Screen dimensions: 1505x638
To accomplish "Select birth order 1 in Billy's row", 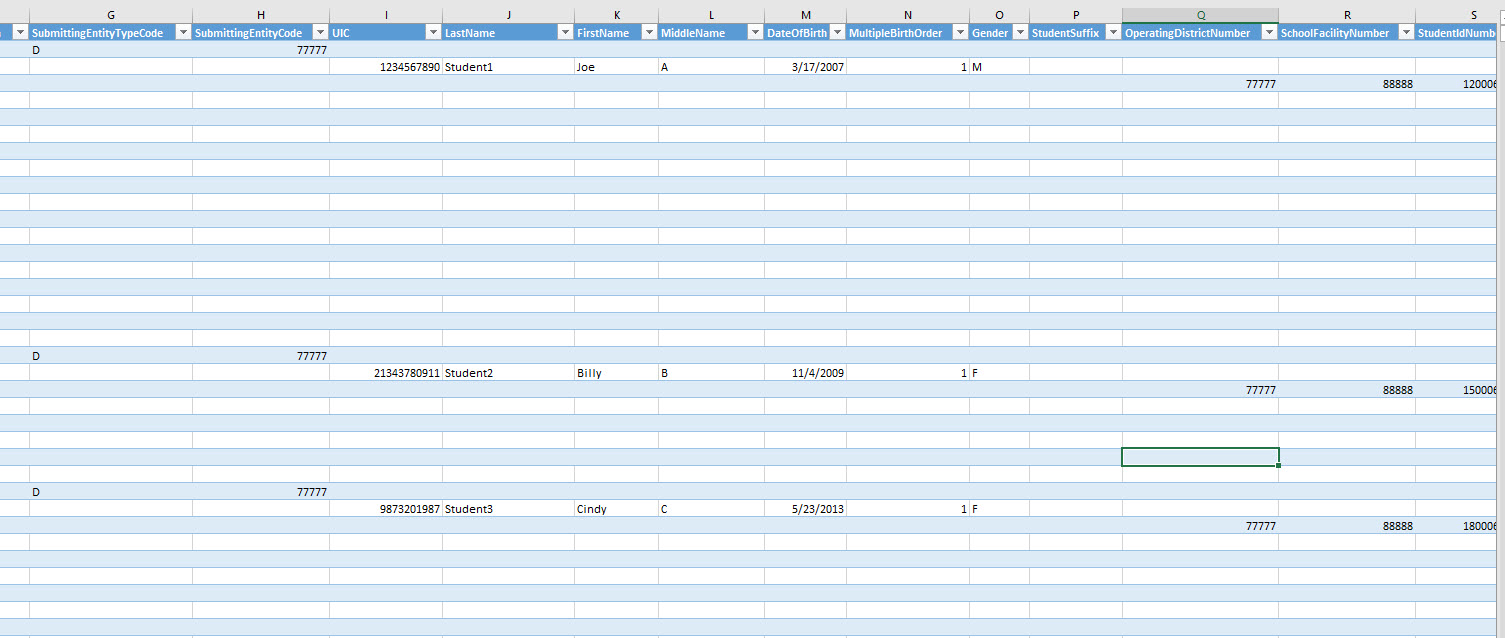I will click(x=907, y=373).
